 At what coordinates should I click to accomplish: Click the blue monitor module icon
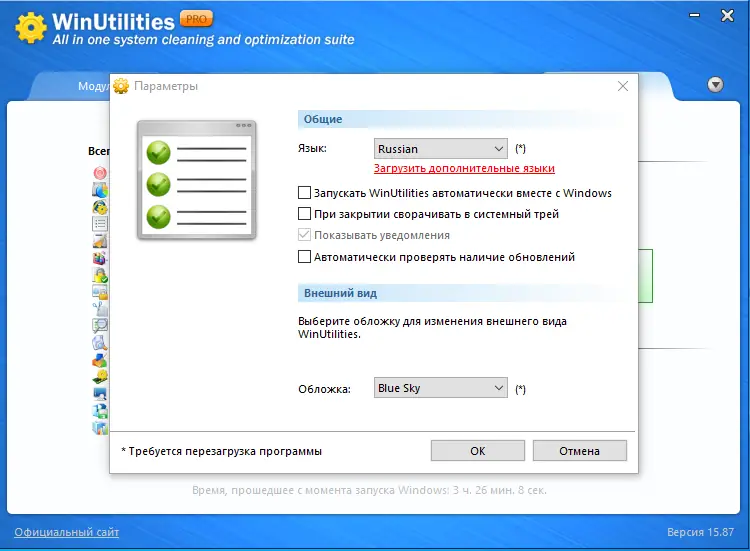[x=100, y=394]
